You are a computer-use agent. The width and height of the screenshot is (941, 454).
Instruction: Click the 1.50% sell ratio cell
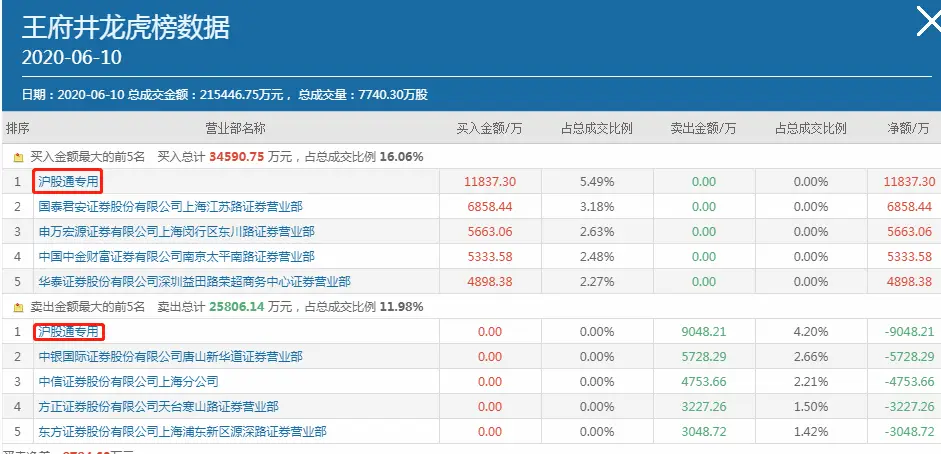(811, 407)
